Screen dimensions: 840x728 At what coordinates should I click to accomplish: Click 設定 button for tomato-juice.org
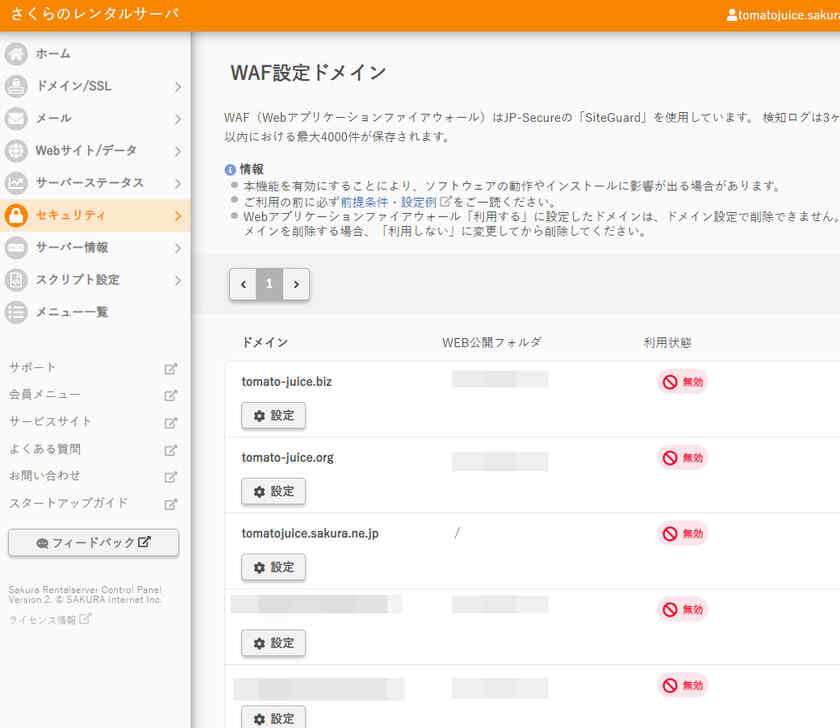[x=273, y=492]
